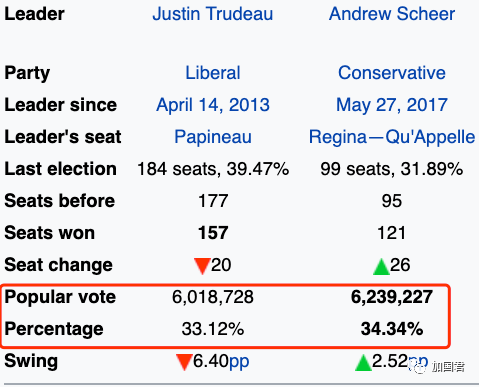
Task: Open the Conservative party link
Action: pyautogui.click(x=392, y=73)
